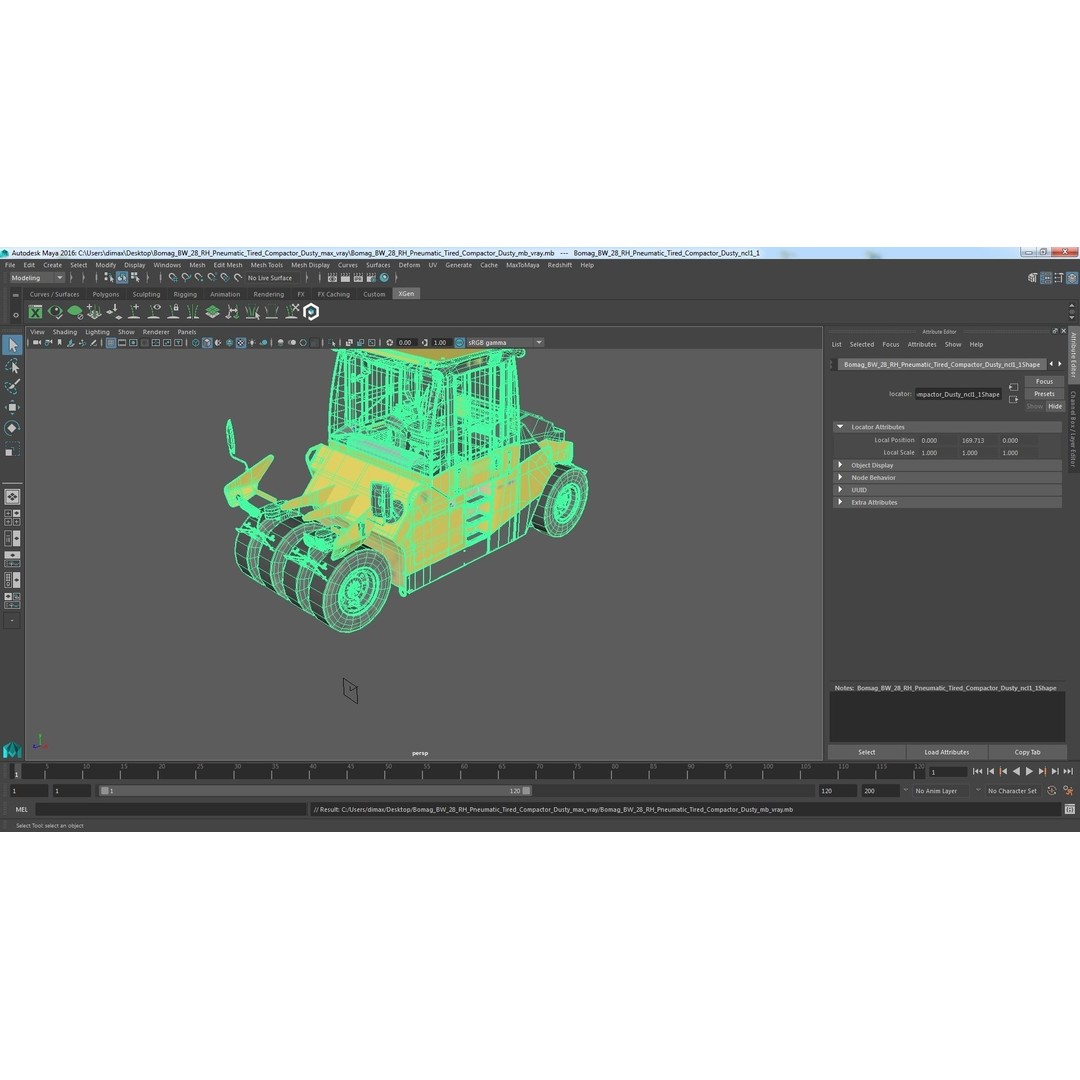Select by component type mode icon
This screenshot has height=1080, width=1080.
pyautogui.click(x=135, y=278)
